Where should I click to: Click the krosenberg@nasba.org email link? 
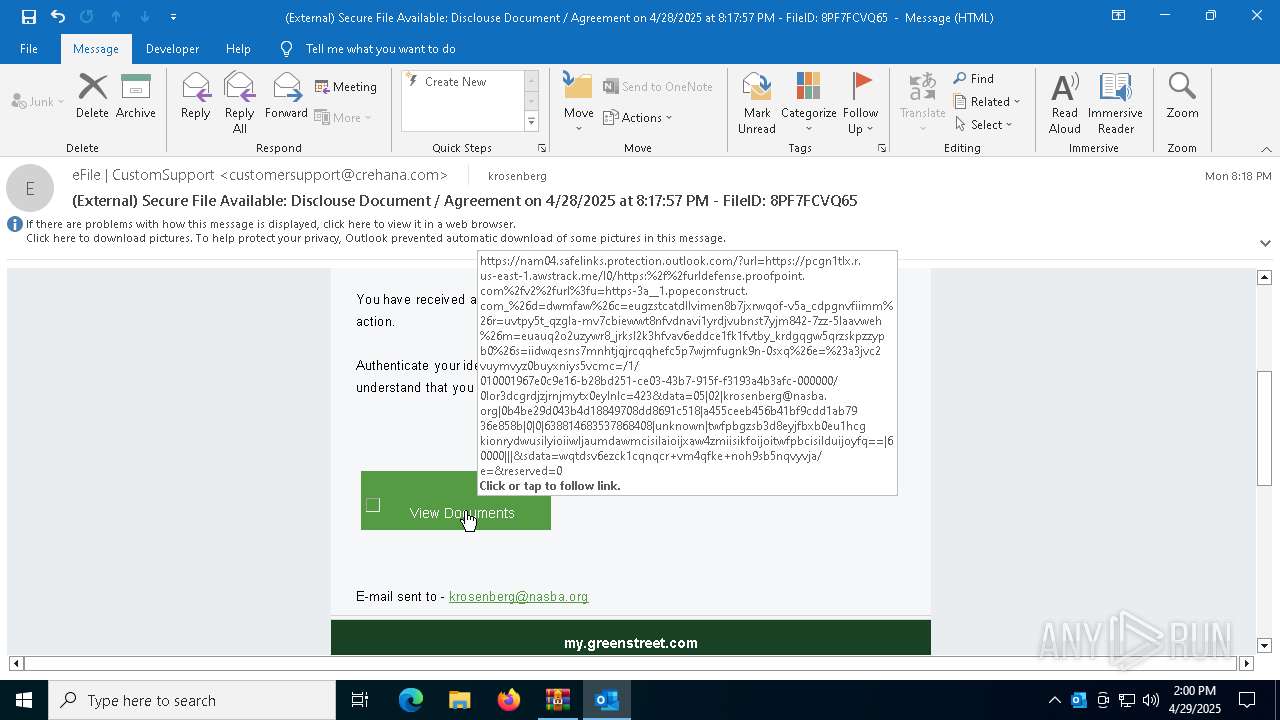[518, 597]
